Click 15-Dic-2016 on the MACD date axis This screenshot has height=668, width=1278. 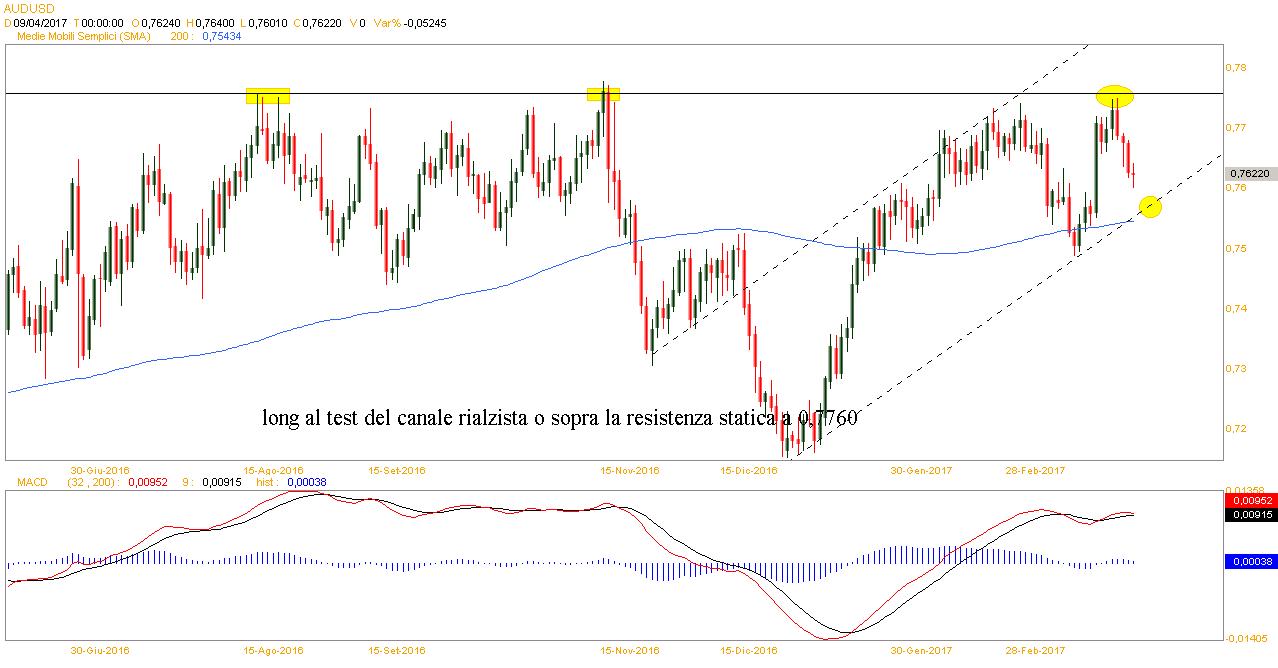[x=749, y=650]
